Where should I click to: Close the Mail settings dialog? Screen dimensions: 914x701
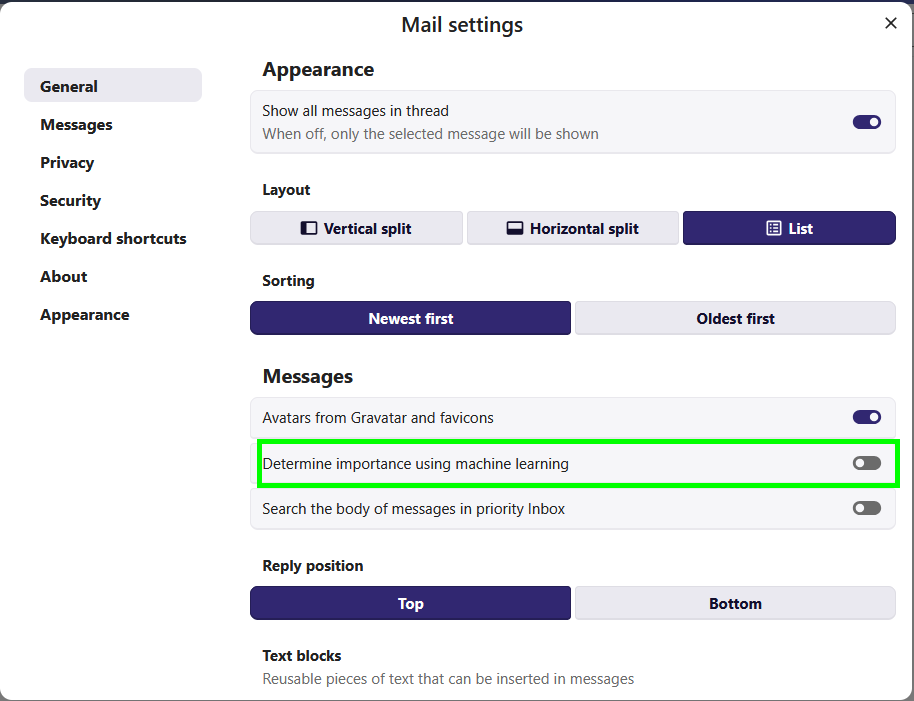(x=890, y=23)
